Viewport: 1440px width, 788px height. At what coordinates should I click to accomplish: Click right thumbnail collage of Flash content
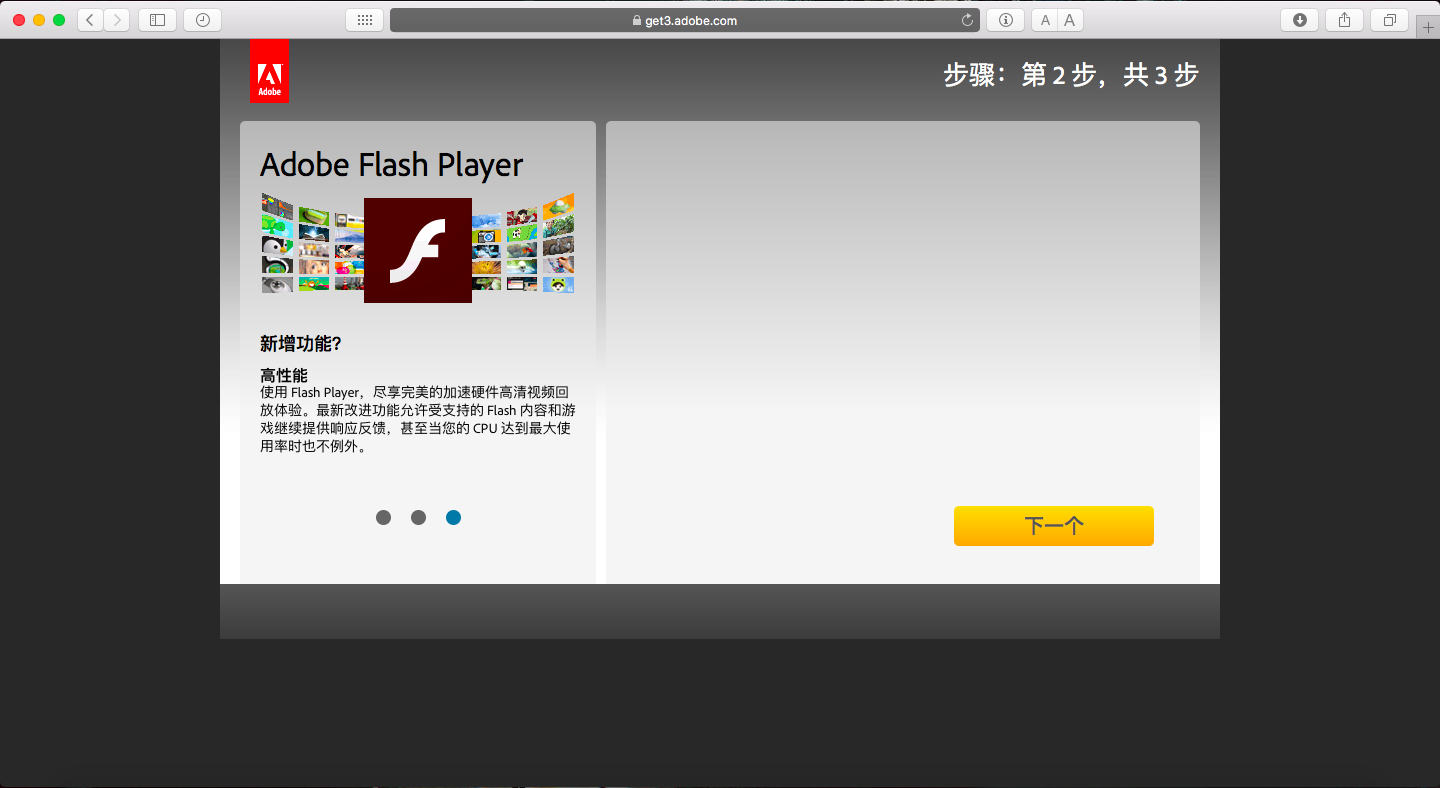point(523,243)
